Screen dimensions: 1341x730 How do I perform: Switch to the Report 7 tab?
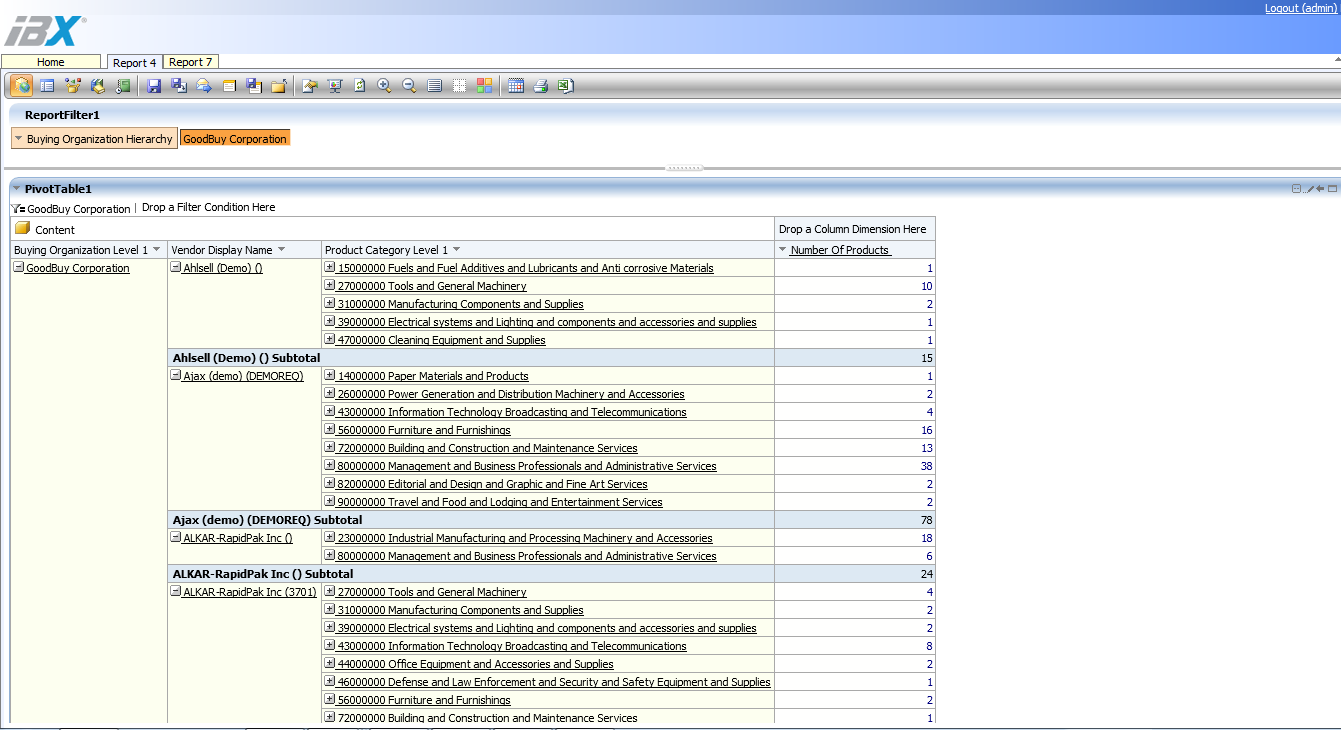(190, 62)
